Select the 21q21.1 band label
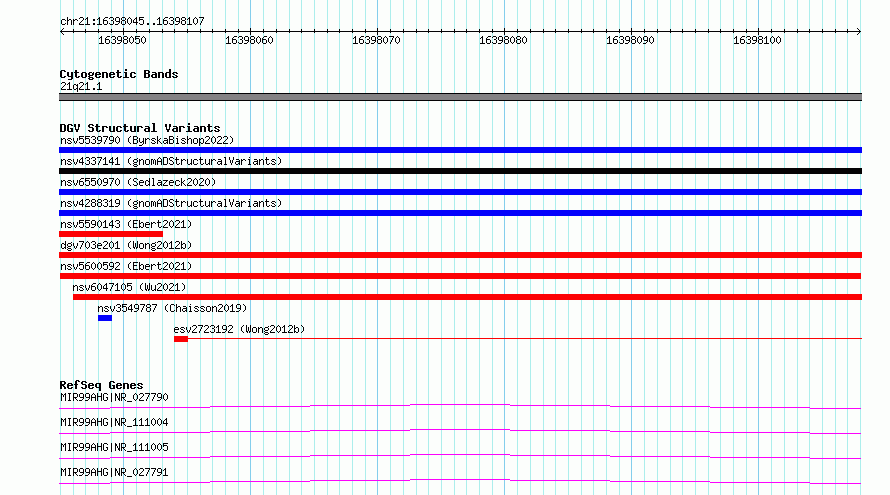The image size is (890, 495). click(81, 86)
